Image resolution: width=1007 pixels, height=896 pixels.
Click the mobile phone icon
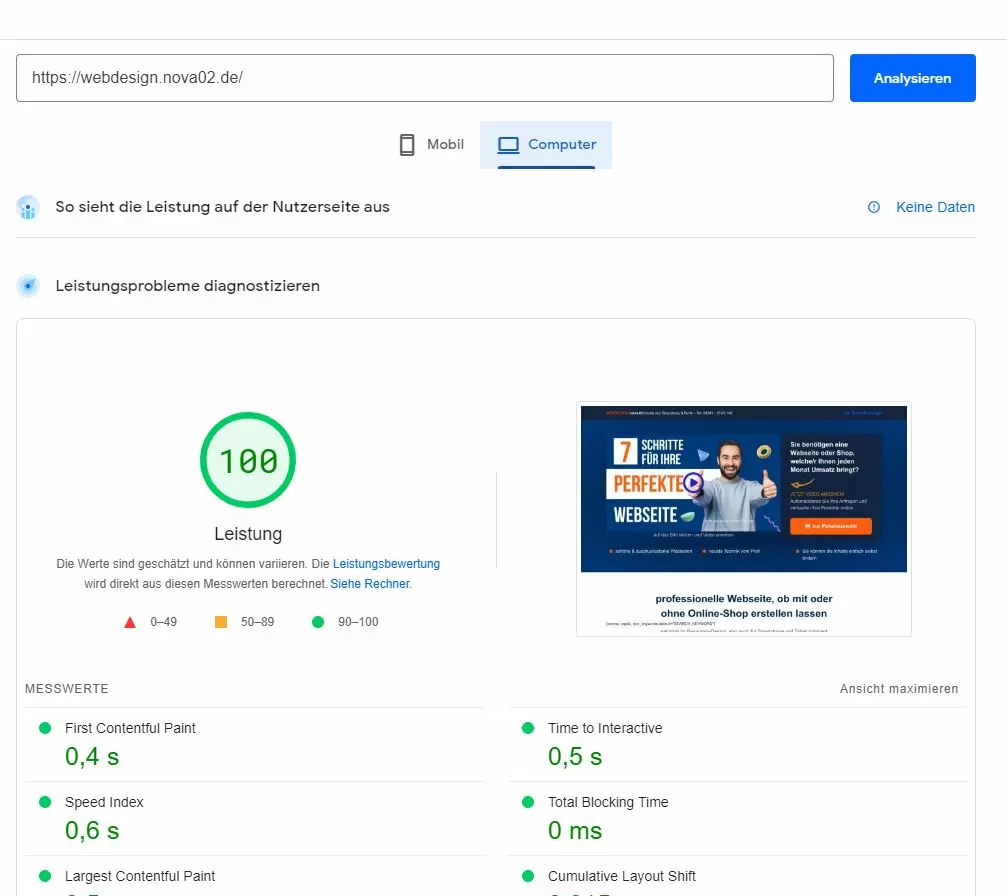point(407,145)
